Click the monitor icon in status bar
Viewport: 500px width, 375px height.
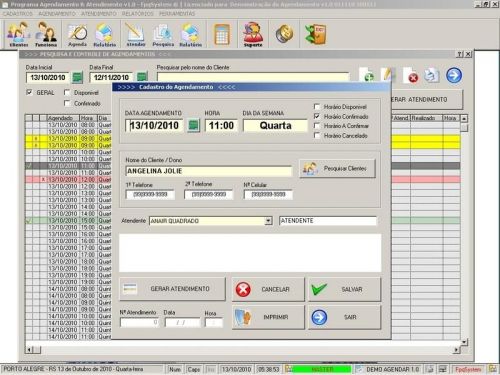[443, 369]
